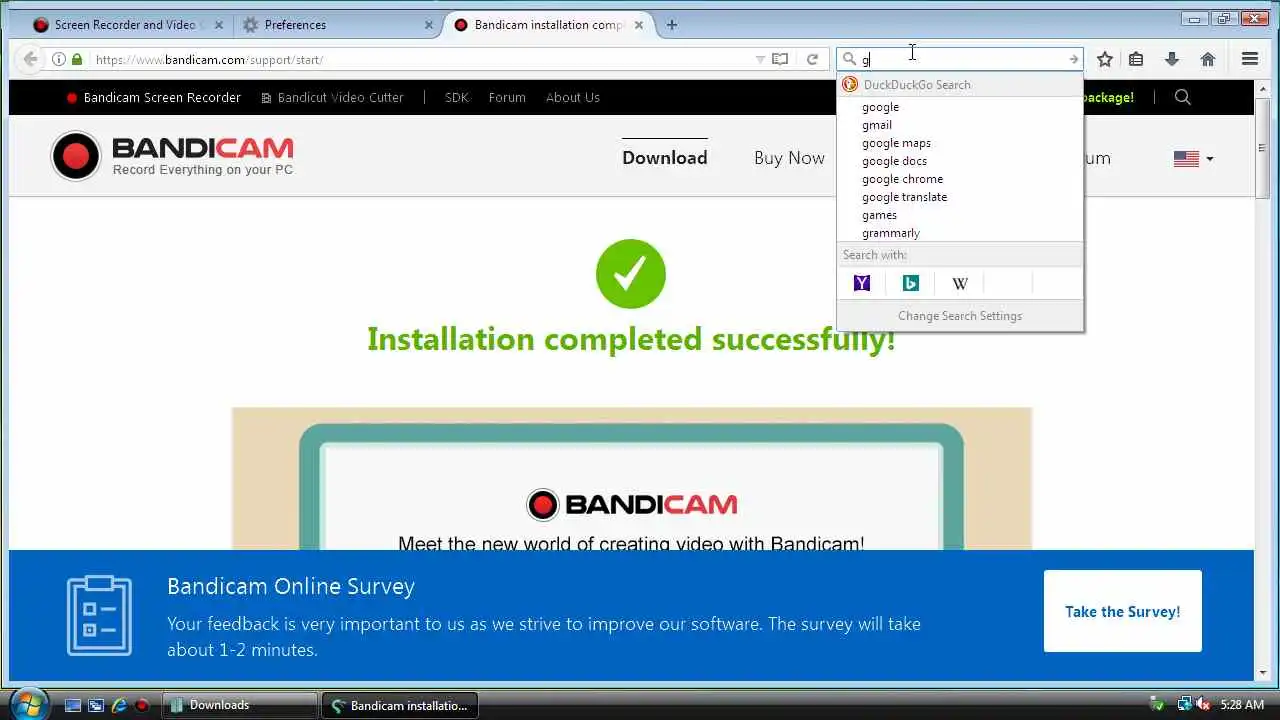The image size is (1280, 720).
Task: Show bookmarks list icon
Action: [1136, 59]
